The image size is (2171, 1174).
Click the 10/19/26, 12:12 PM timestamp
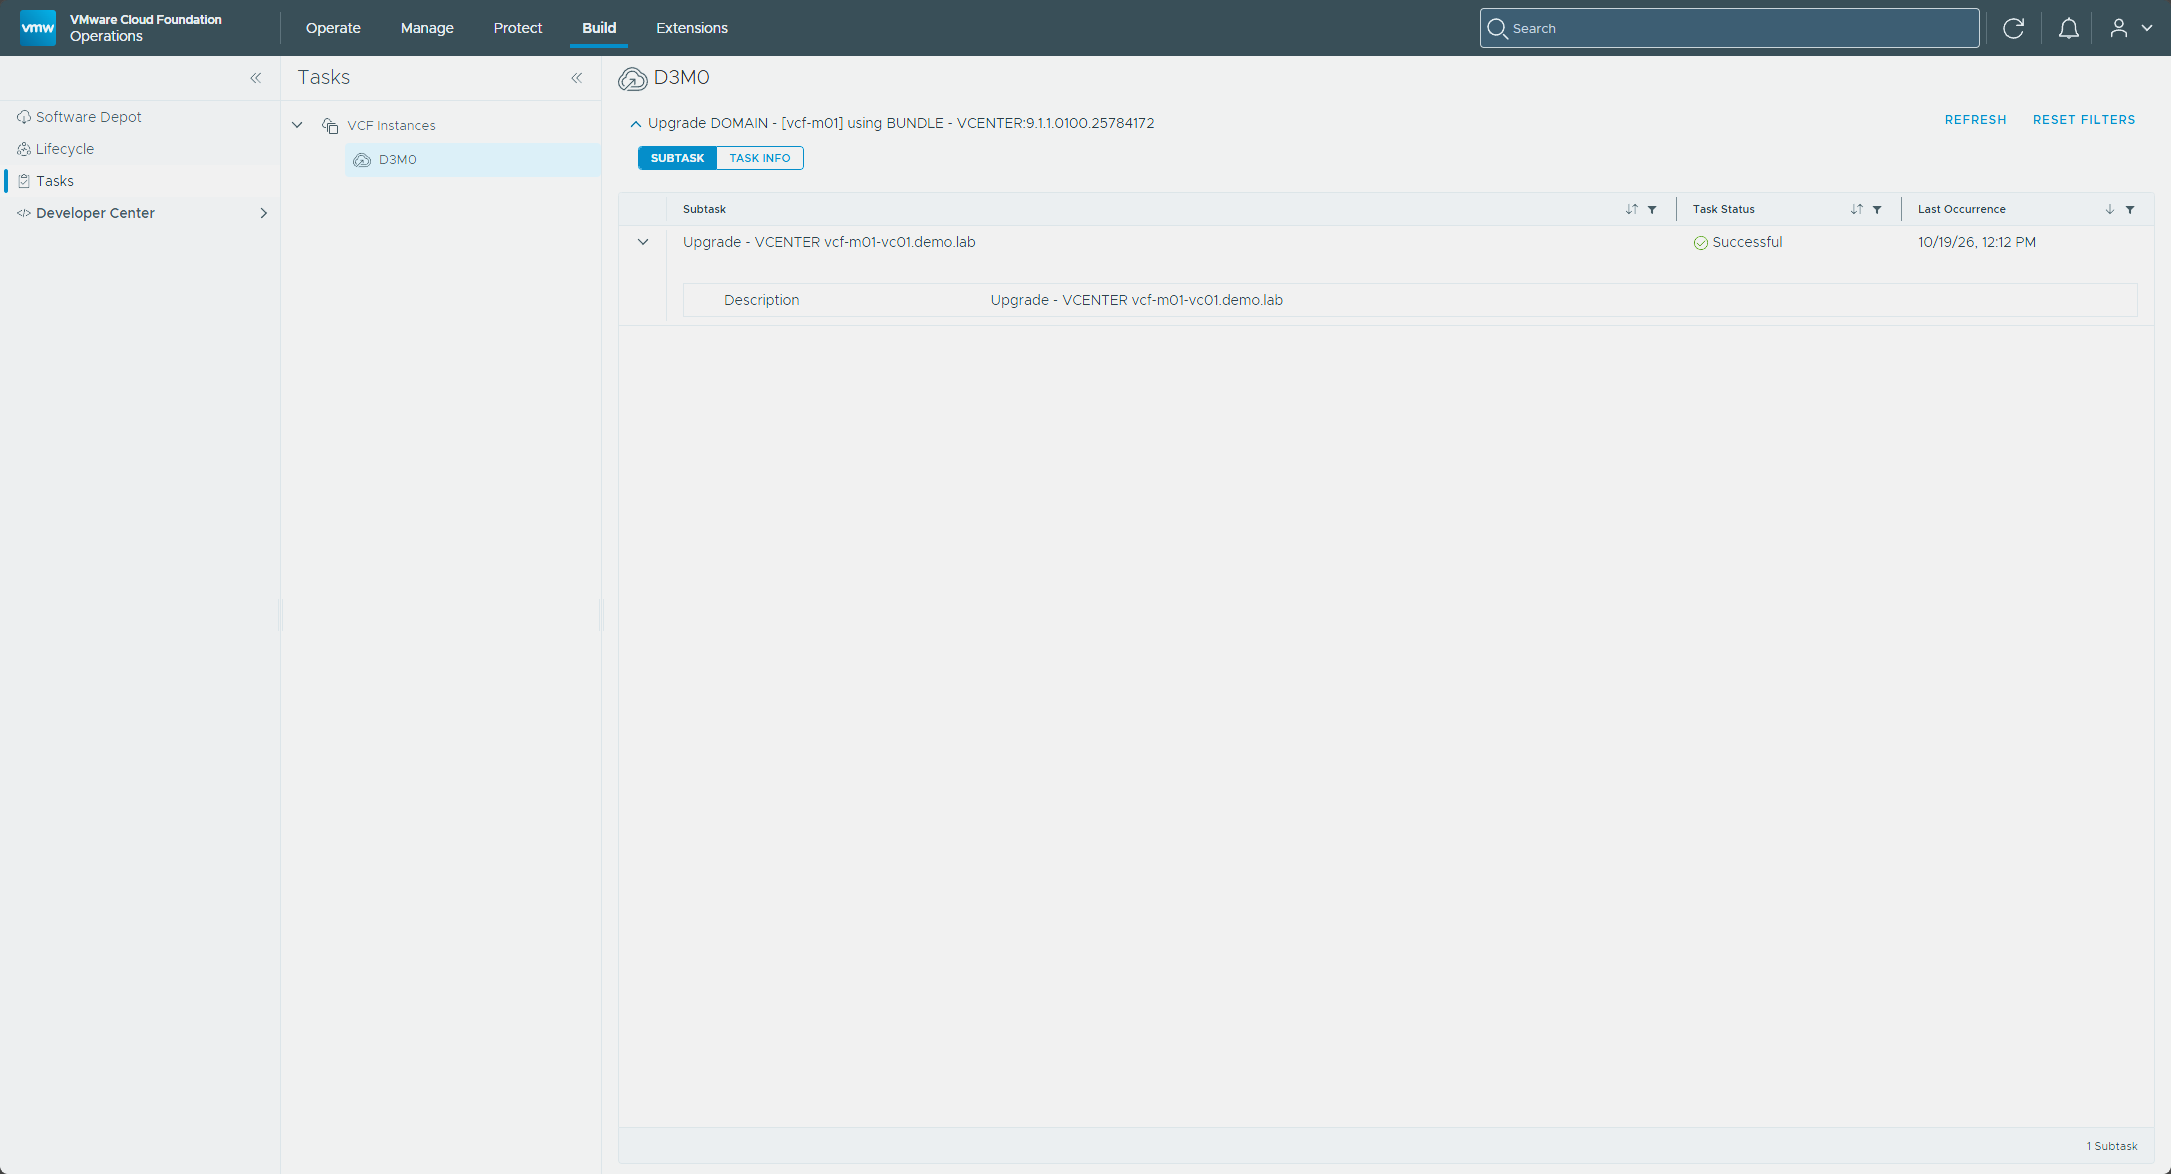pos(1977,242)
